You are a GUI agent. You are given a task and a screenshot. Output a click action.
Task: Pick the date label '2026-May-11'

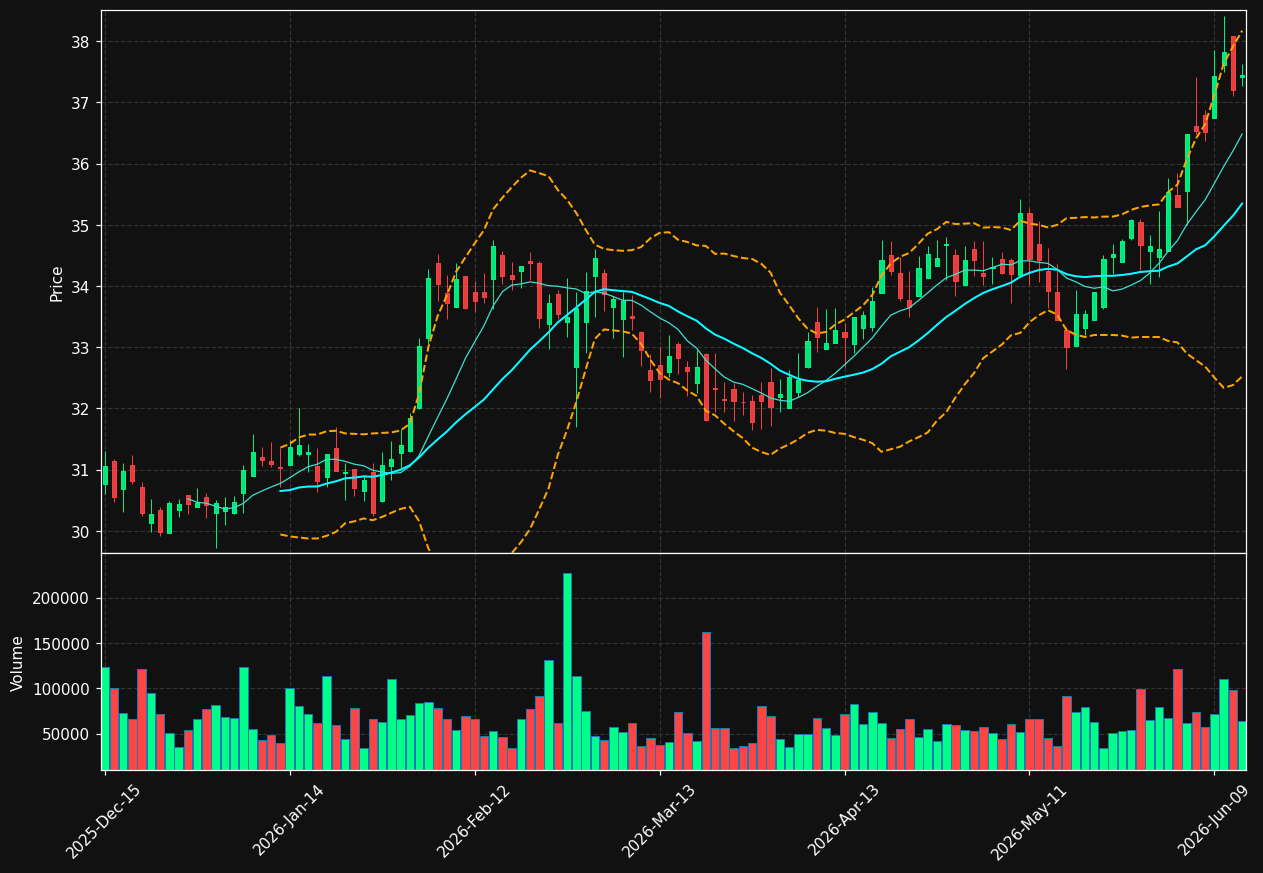tap(1029, 821)
